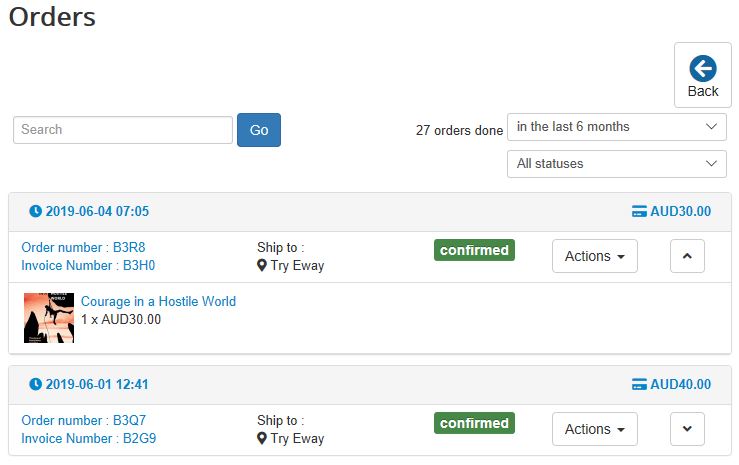The height and width of the screenshot is (465, 739).
Task: Open the Courage in a Hostile World link
Action: tap(158, 301)
